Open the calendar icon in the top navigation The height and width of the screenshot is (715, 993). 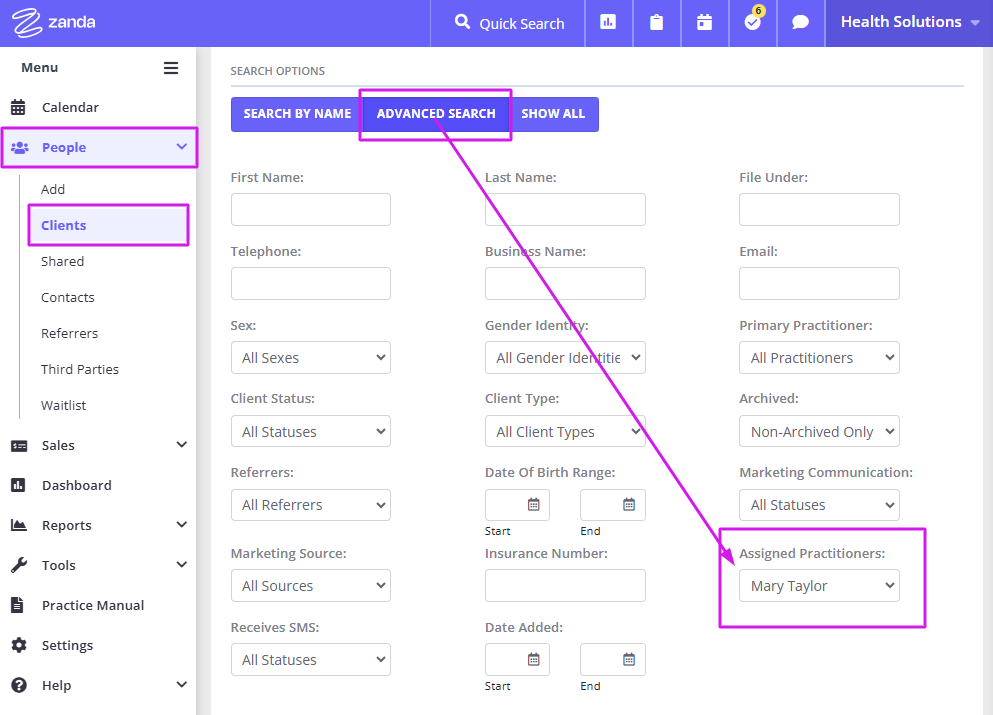tap(704, 21)
